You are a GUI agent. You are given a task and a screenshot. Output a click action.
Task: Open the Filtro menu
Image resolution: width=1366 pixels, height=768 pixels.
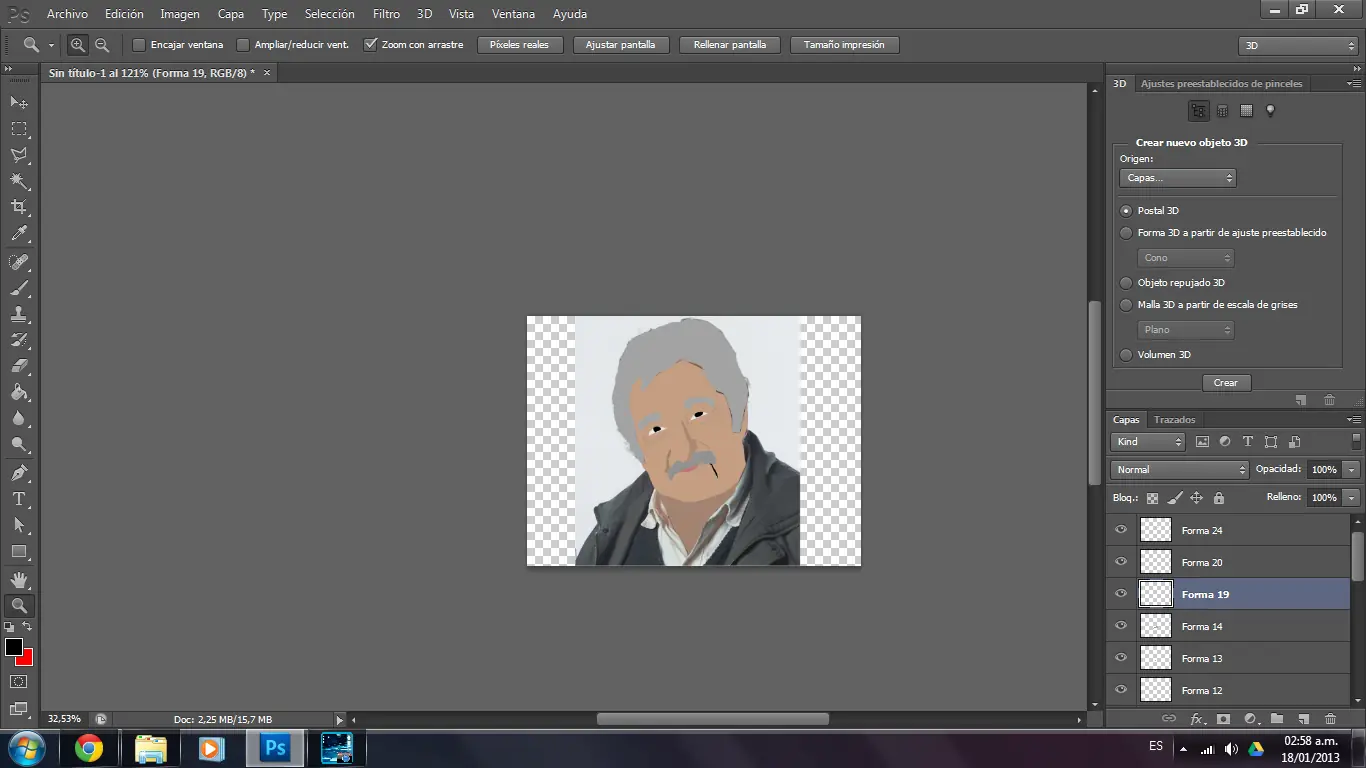pyautogui.click(x=386, y=14)
